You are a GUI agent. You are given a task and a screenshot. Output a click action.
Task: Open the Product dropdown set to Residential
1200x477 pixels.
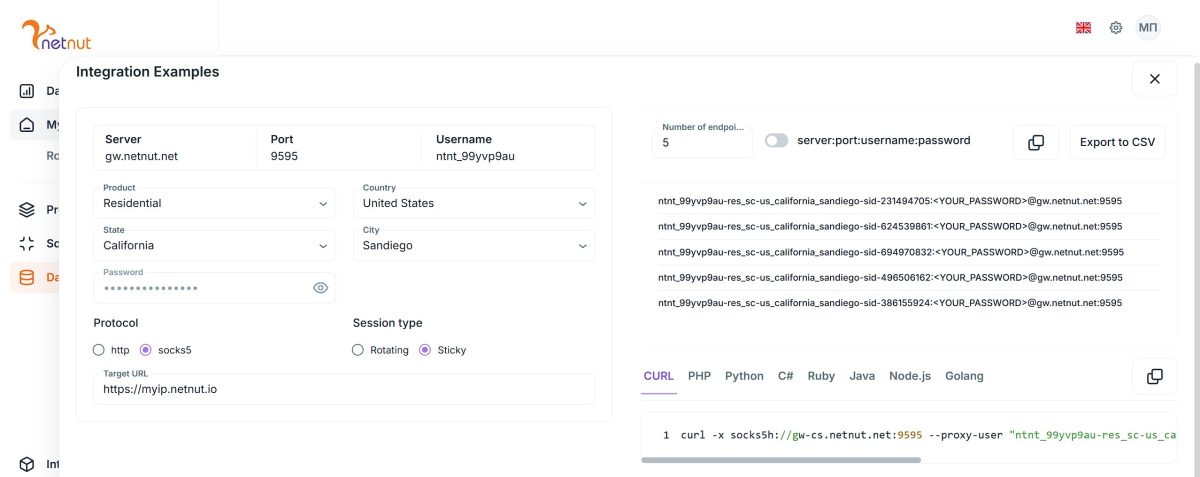(215, 203)
